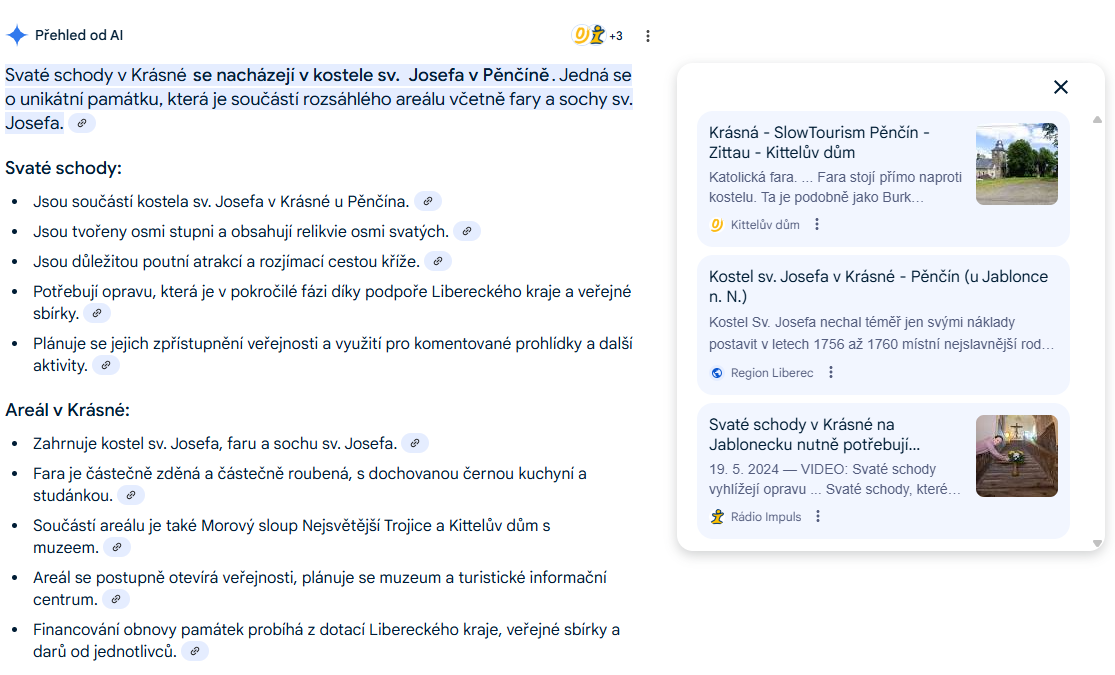Screen dimensions: 1115x675
Task: Click the Rádio Impuls favicon
Action: click(717, 517)
